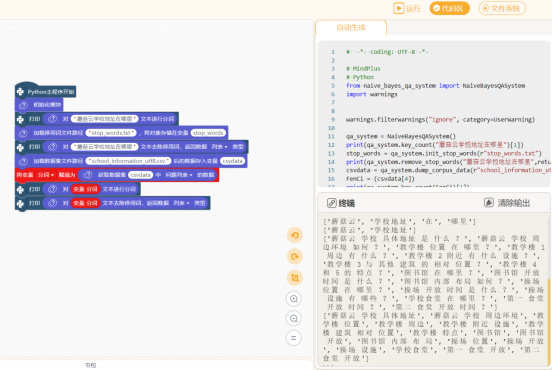The height and width of the screenshot is (370, 552).
Task: Click line number 12 in code gutter
Action: 331,145
